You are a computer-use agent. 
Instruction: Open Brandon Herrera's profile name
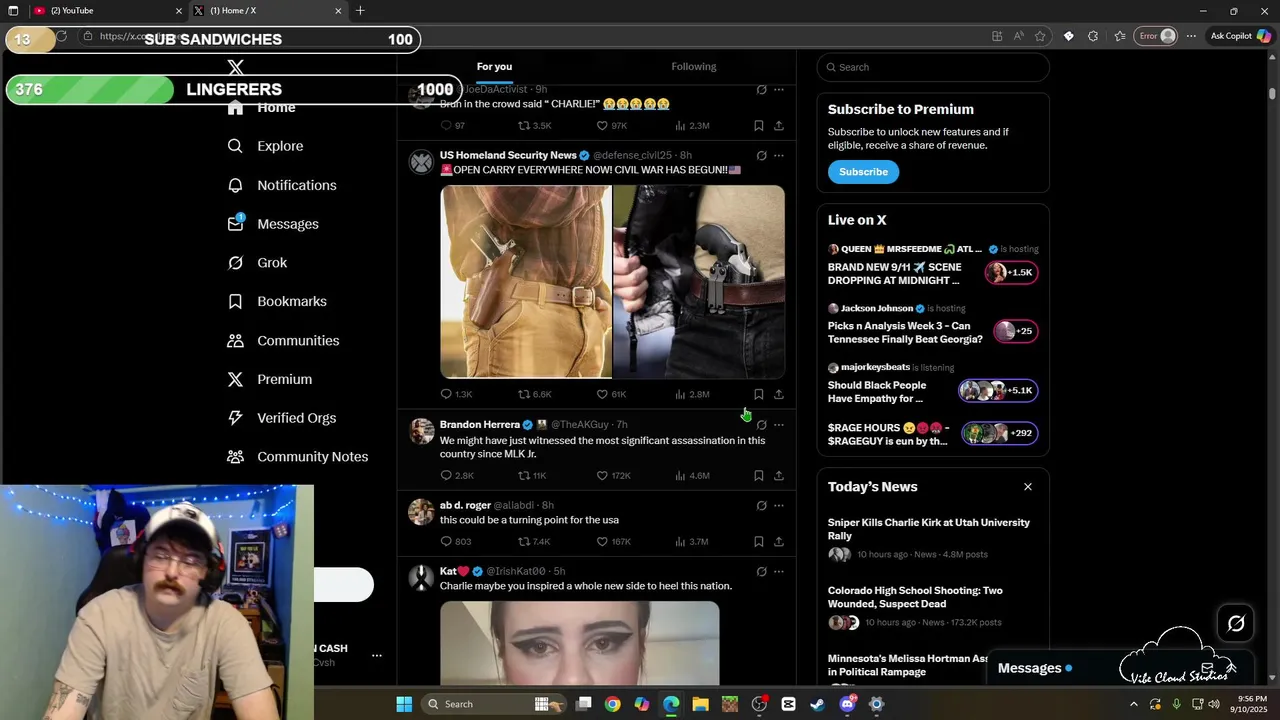[x=480, y=425]
